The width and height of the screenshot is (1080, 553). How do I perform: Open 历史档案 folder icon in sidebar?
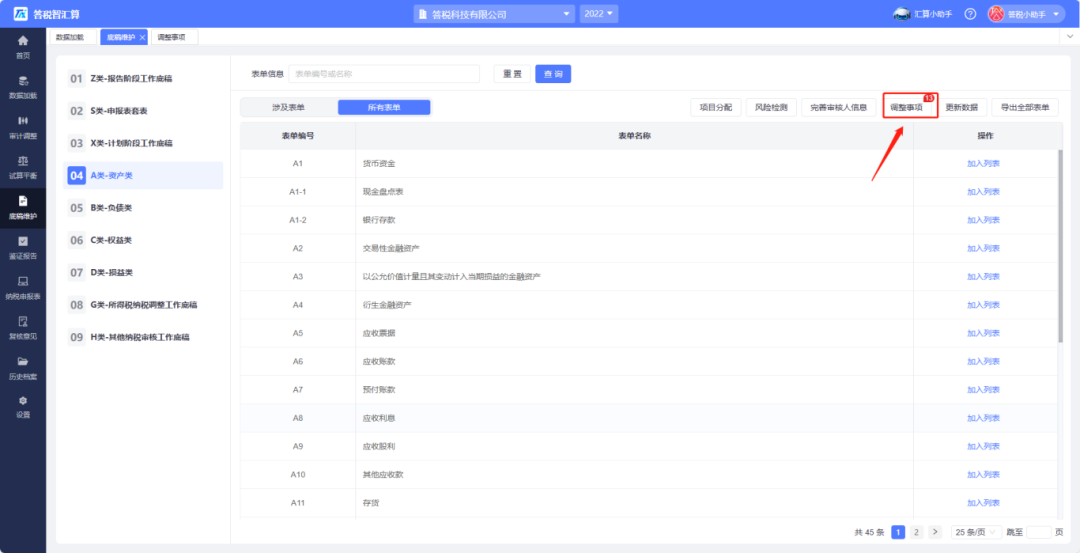[23, 362]
